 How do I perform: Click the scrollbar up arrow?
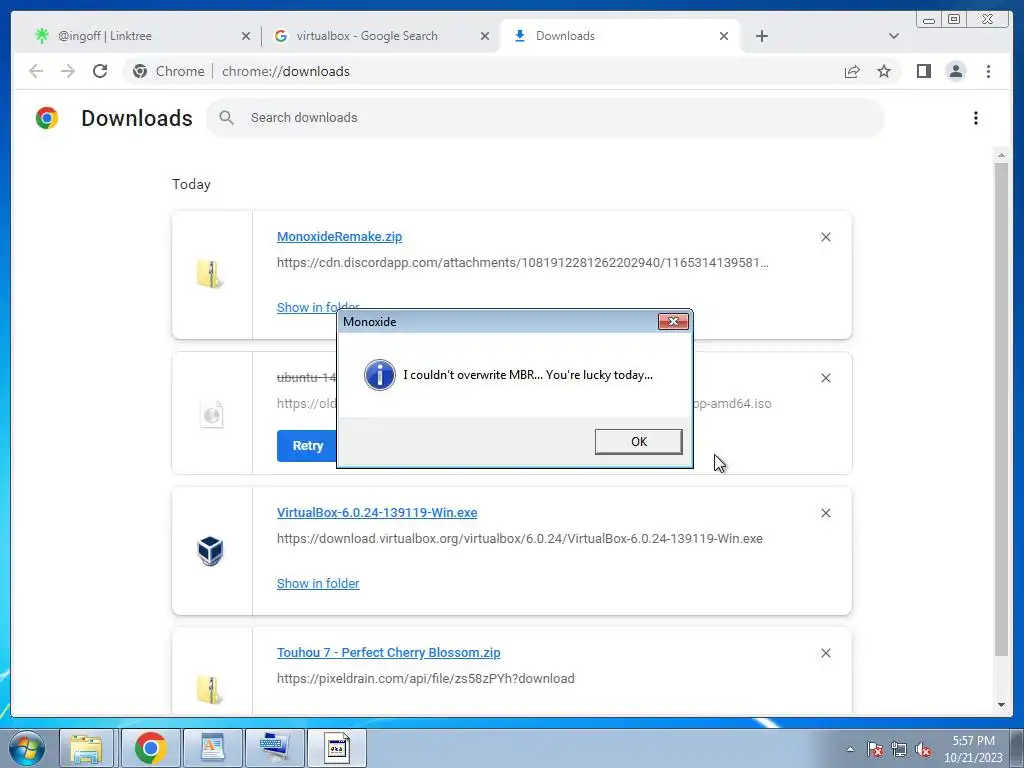(1001, 155)
